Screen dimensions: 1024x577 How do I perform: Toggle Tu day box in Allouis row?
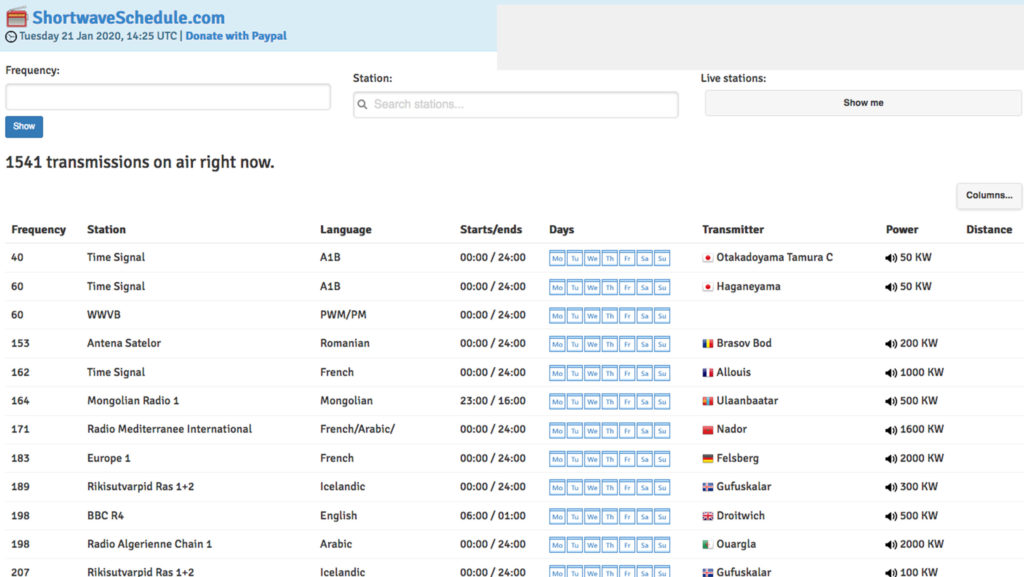pyautogui.click(x=575, y=373)
